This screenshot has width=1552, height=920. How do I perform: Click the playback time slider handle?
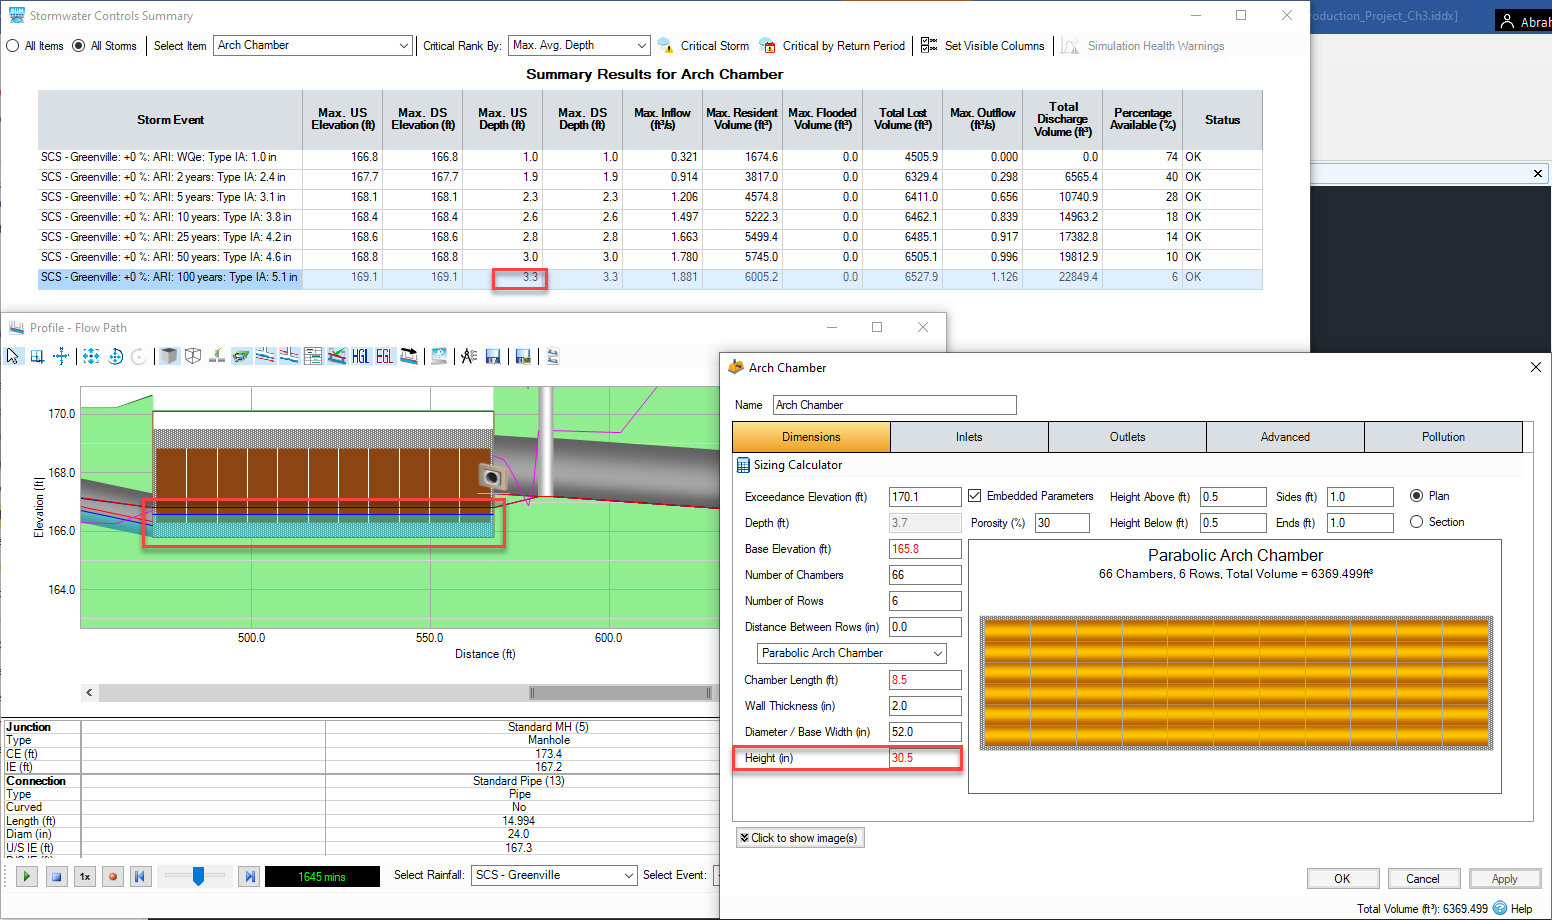click(198, 876)
